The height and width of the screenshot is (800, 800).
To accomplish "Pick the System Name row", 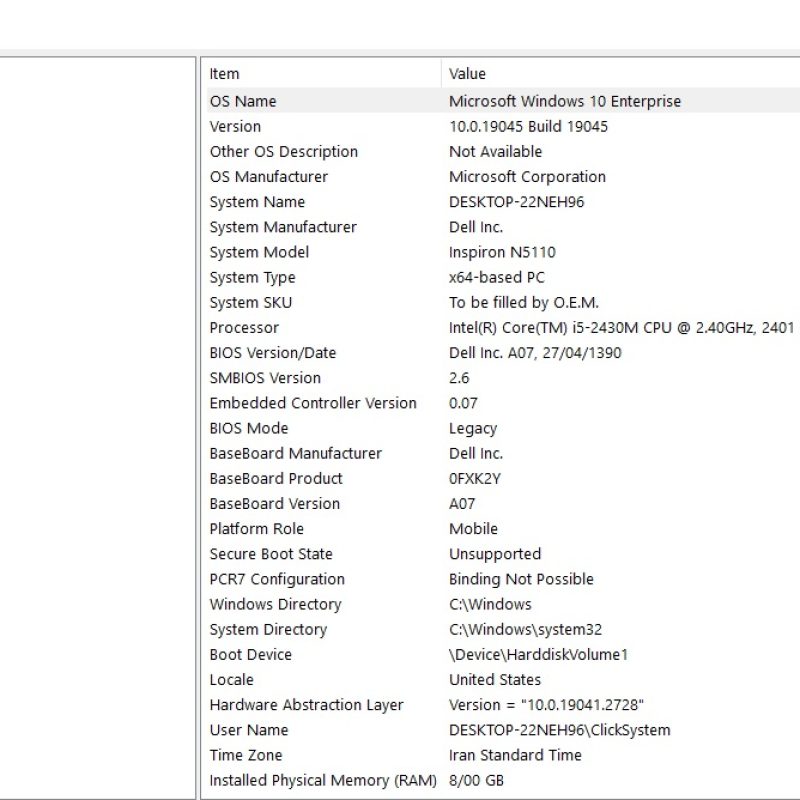I will pos(257,202).
